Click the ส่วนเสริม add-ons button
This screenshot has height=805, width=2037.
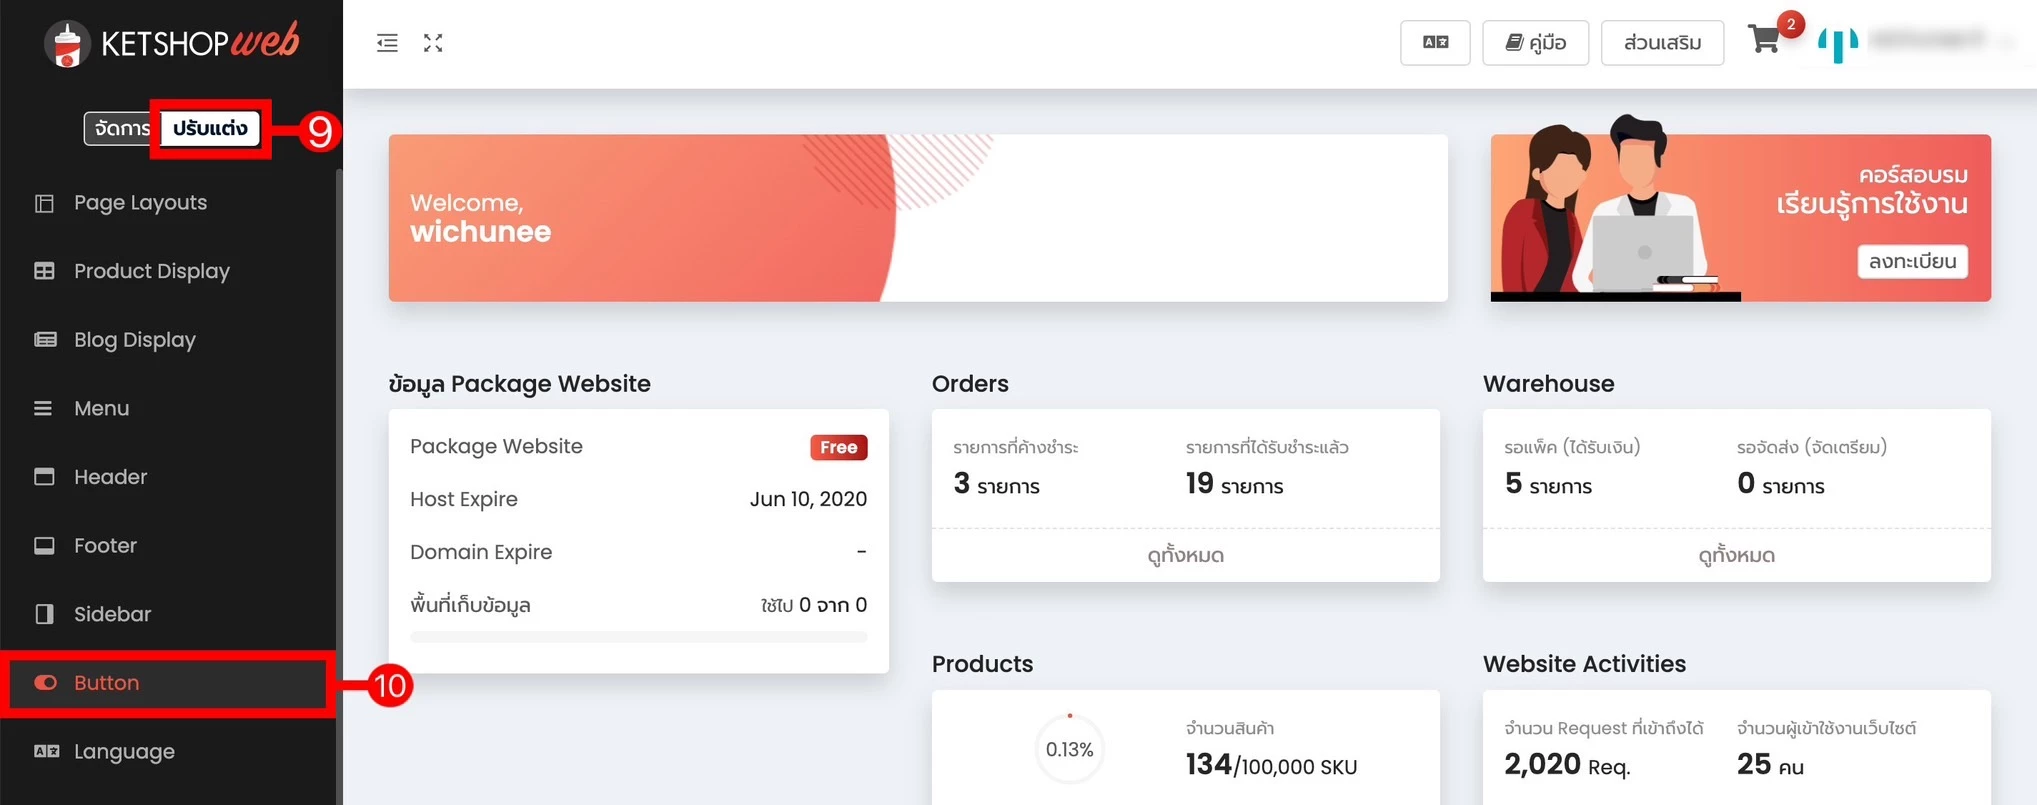pyautogui.click(x=1662, y=43)
